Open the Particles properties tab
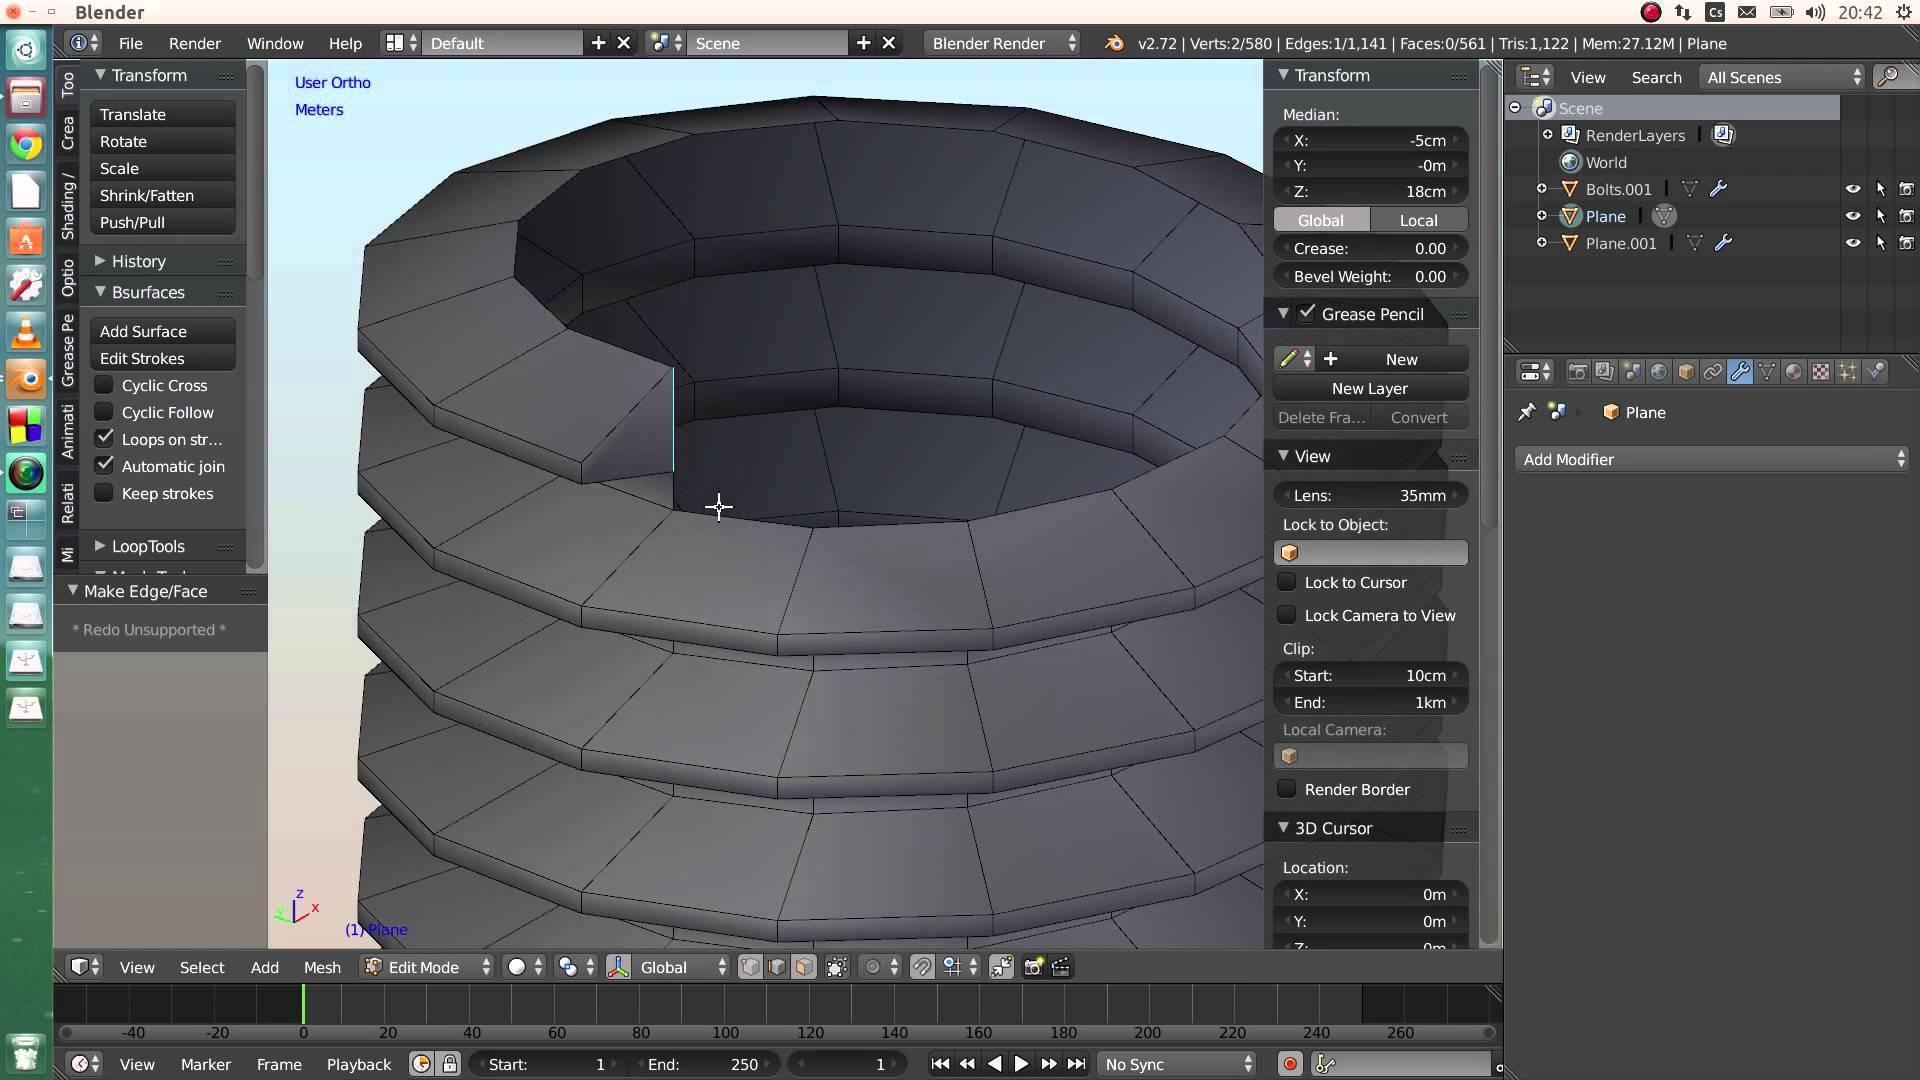 [1847, 372]
